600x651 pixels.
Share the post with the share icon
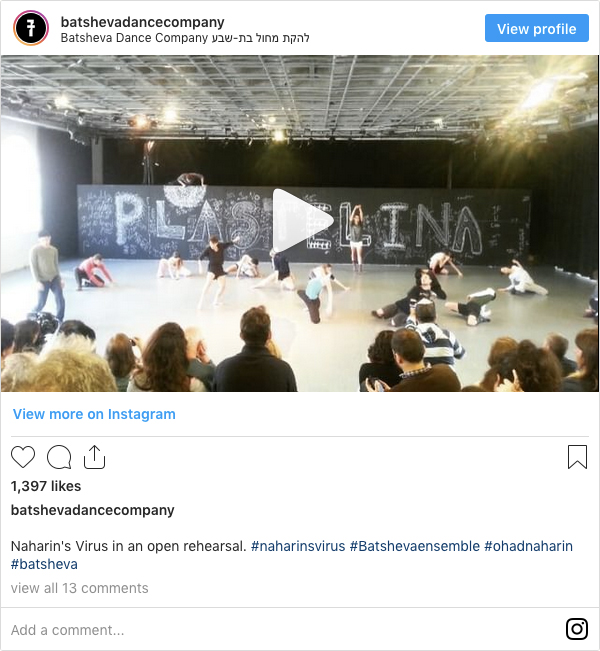[x=94, y=457]
